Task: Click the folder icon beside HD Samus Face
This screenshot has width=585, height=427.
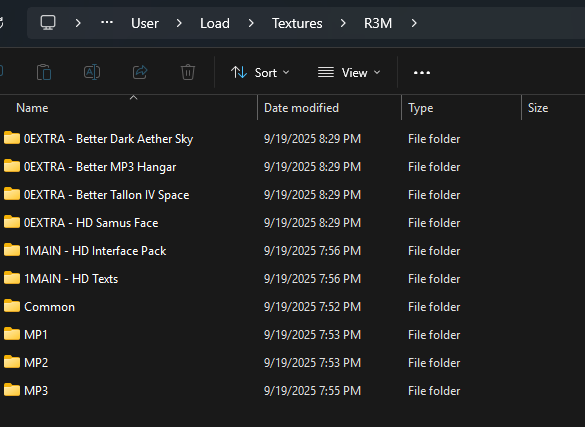Action: pos(12,222)
